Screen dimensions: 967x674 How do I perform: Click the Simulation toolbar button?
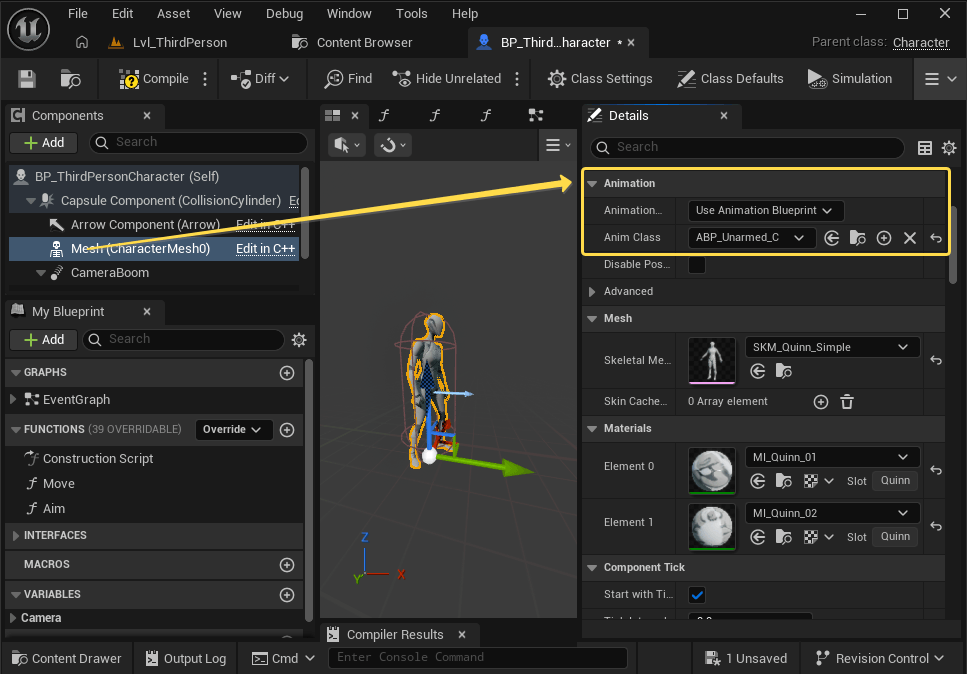[x=849, y=79]
